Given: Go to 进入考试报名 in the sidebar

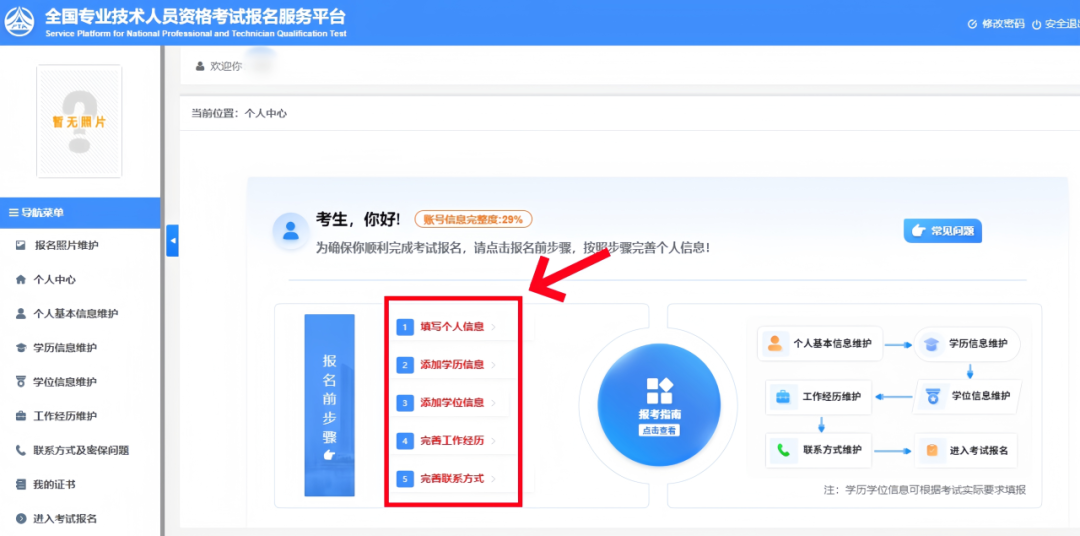Looking at the screenshot, I should pyautogui.click(x=65, y=518).
